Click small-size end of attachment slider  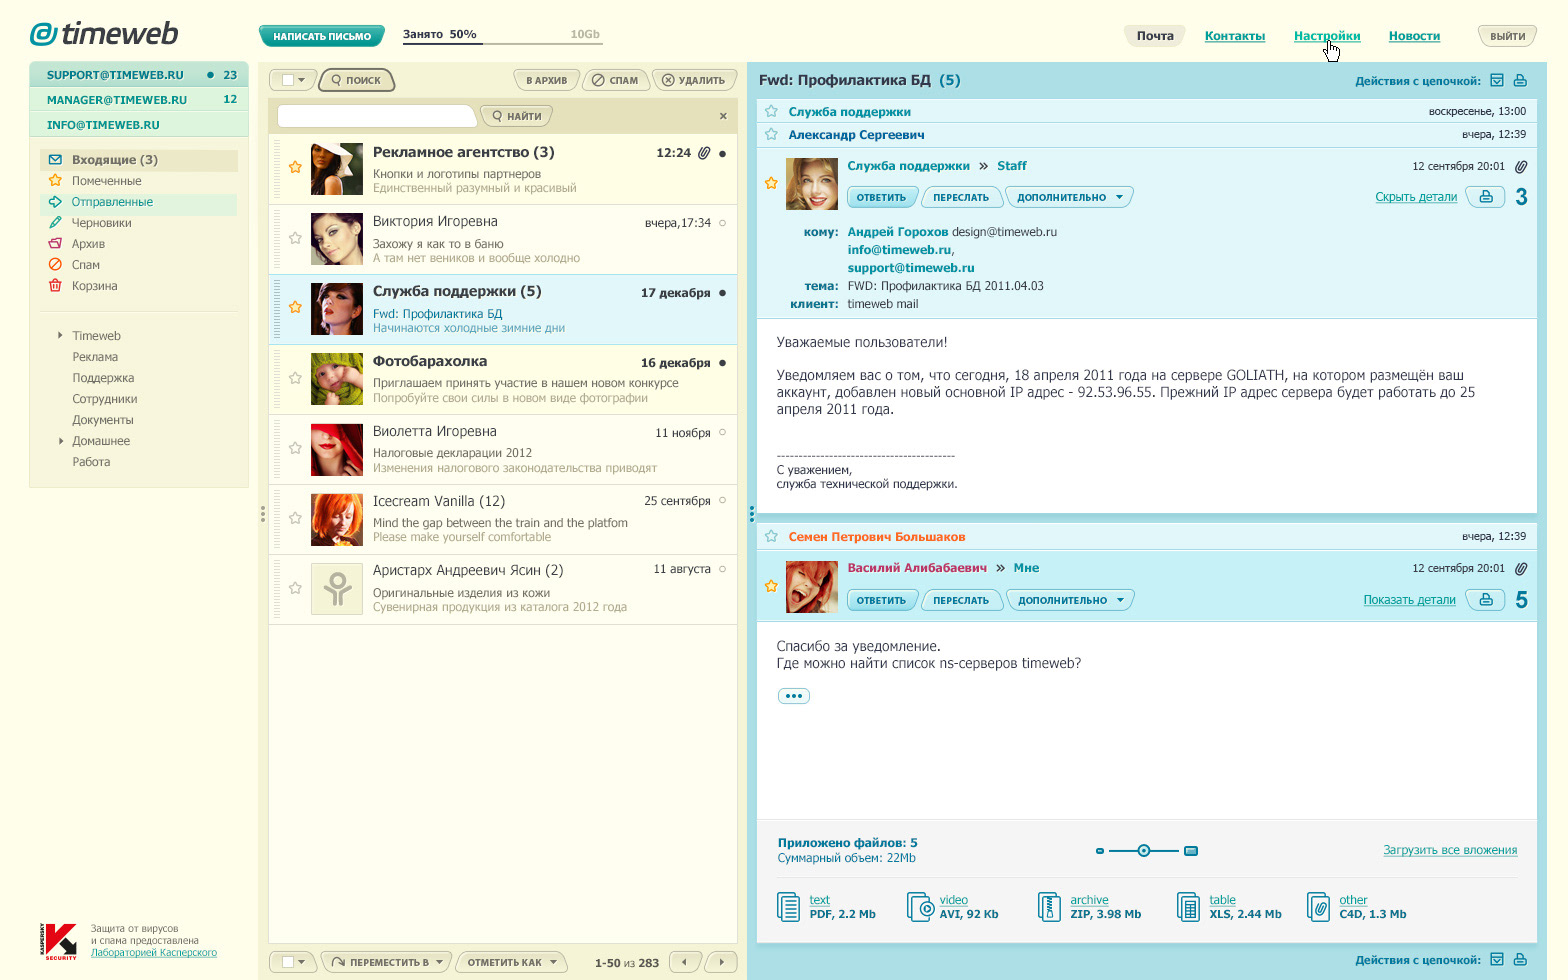(x=1100, y=851)
